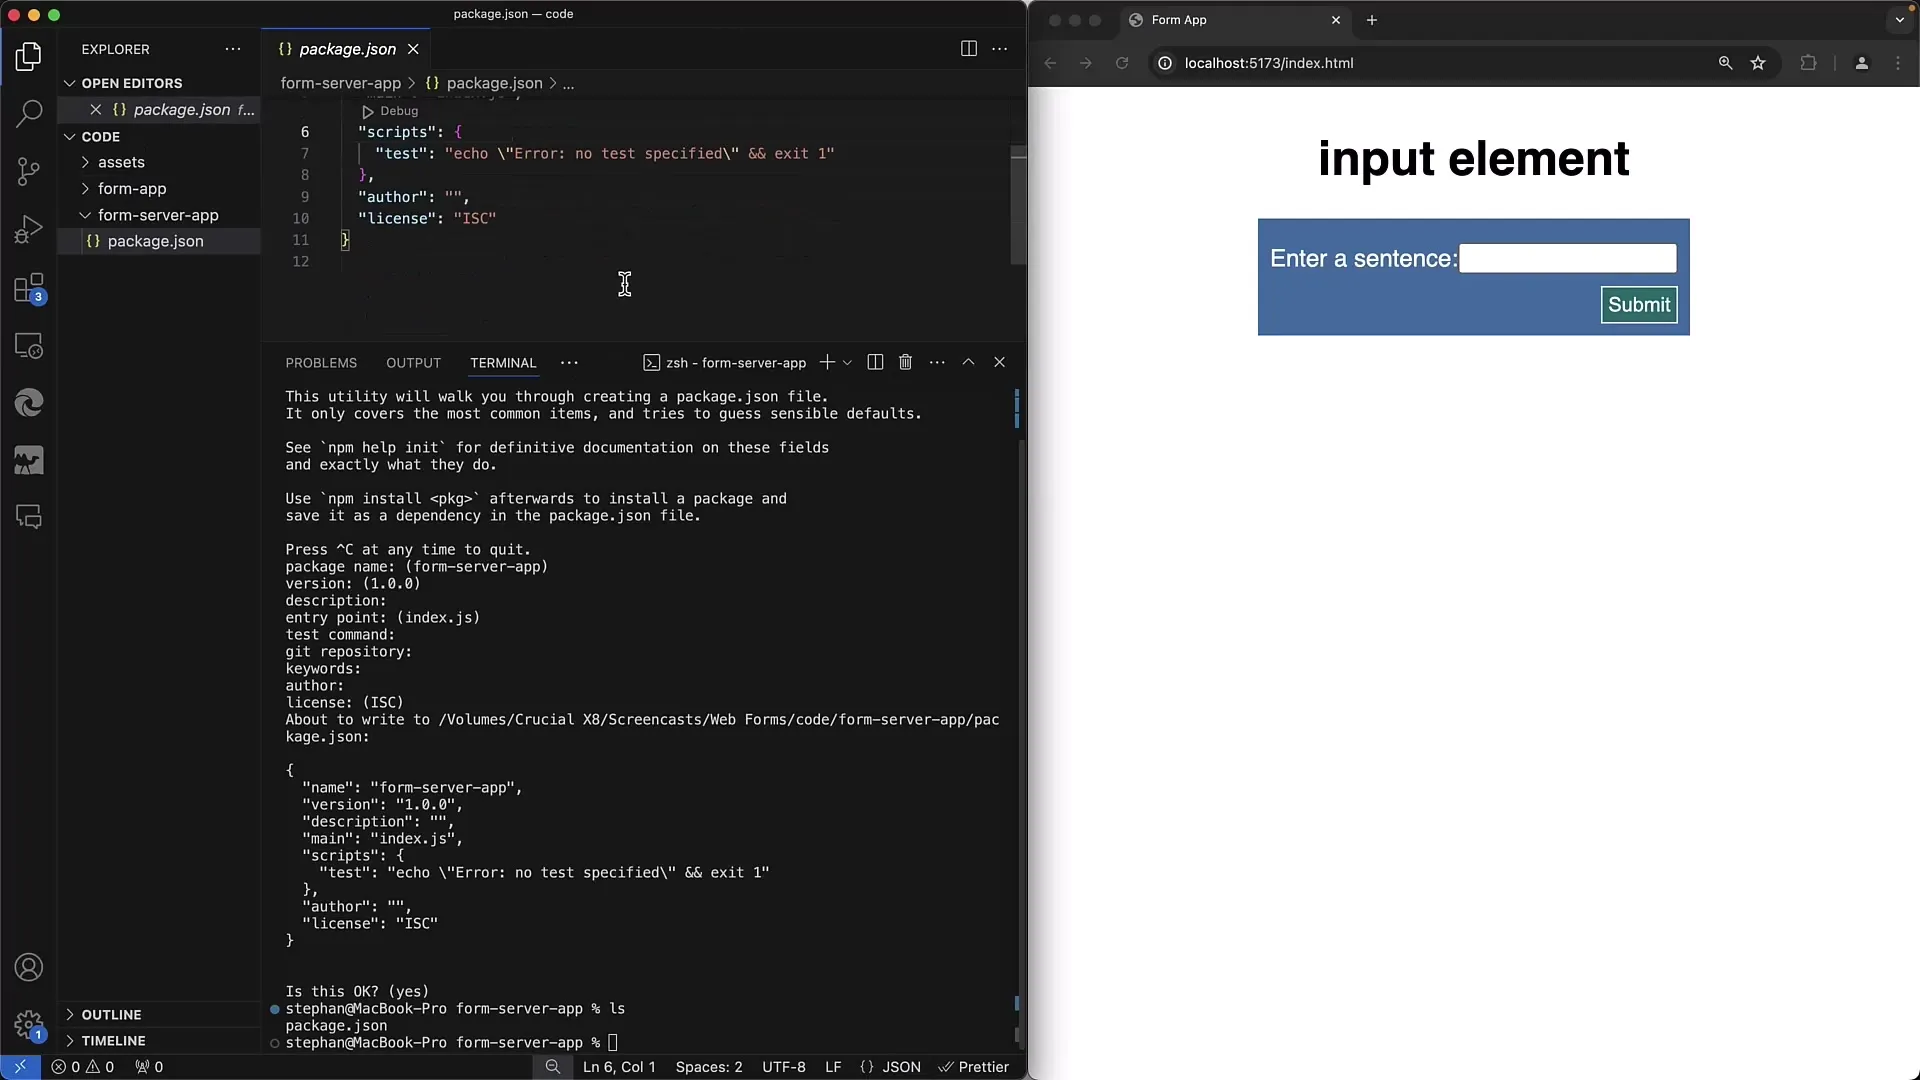Click the refresh button in browser toolbar
This screenshot has width=1920, height=1080.
[x=1122, y=63]
